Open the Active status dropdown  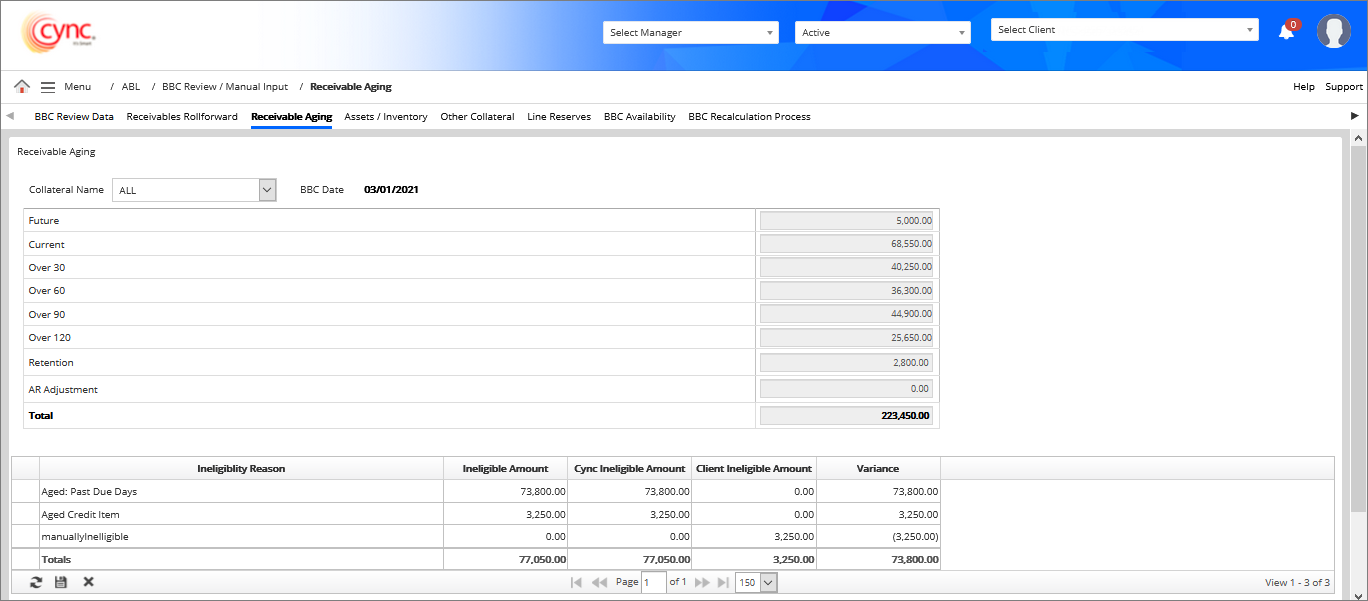click(x=882, y=33)
